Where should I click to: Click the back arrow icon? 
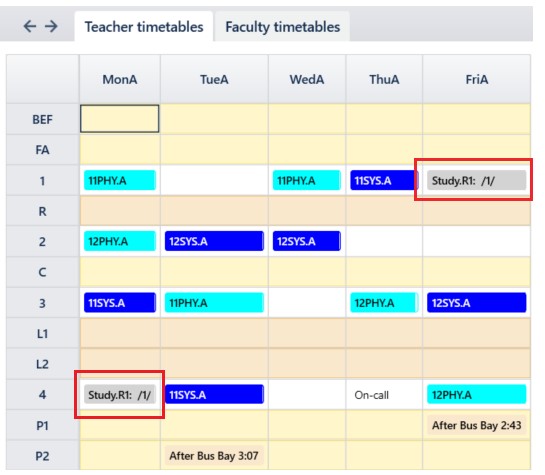point(30,26)
